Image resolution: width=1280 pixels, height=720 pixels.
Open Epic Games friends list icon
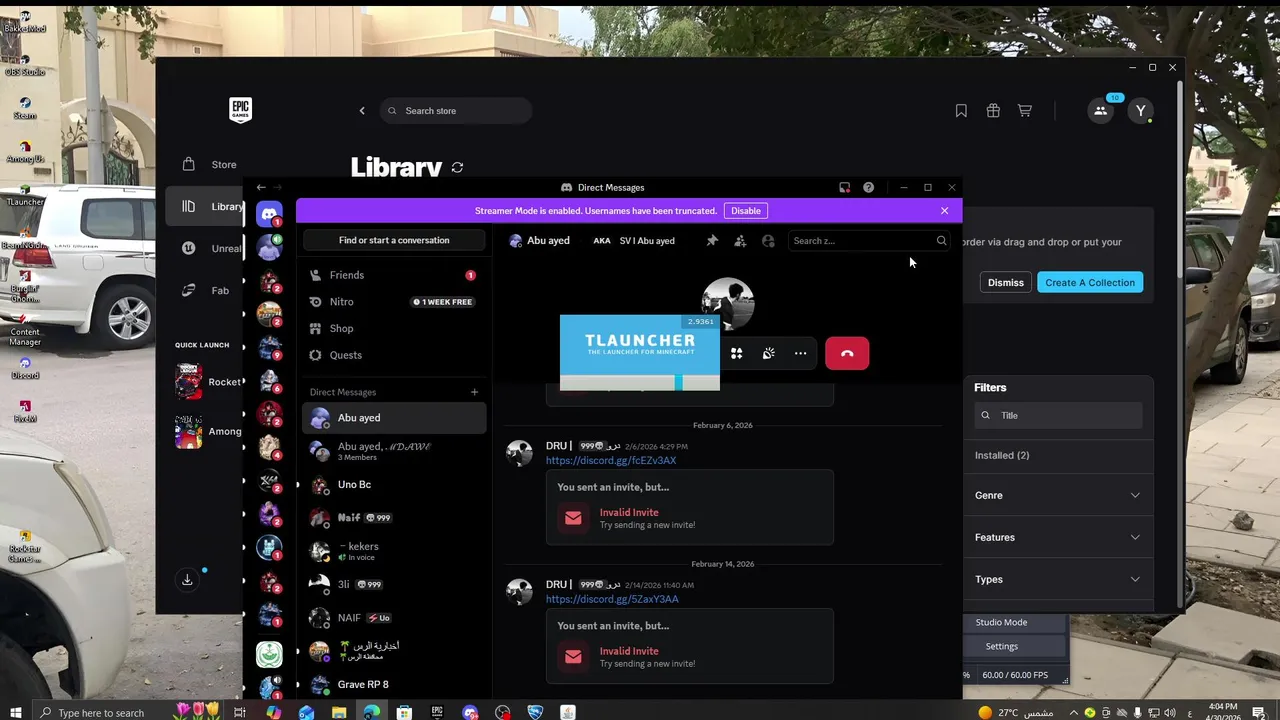1101,111
